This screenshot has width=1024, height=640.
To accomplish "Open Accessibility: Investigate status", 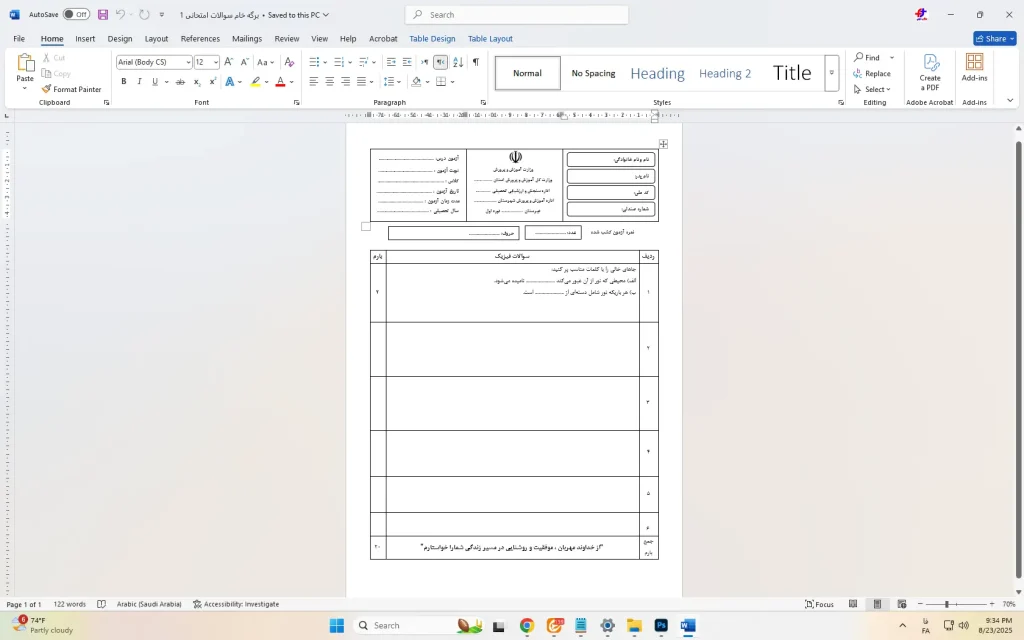I will (x=236, y=604).
